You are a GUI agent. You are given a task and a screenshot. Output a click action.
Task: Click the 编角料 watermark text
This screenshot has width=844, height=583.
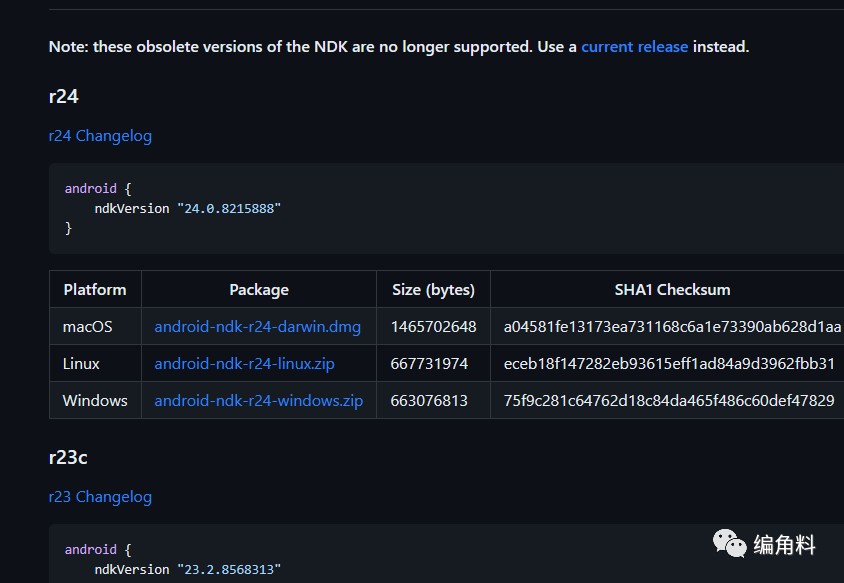(785, 544)
